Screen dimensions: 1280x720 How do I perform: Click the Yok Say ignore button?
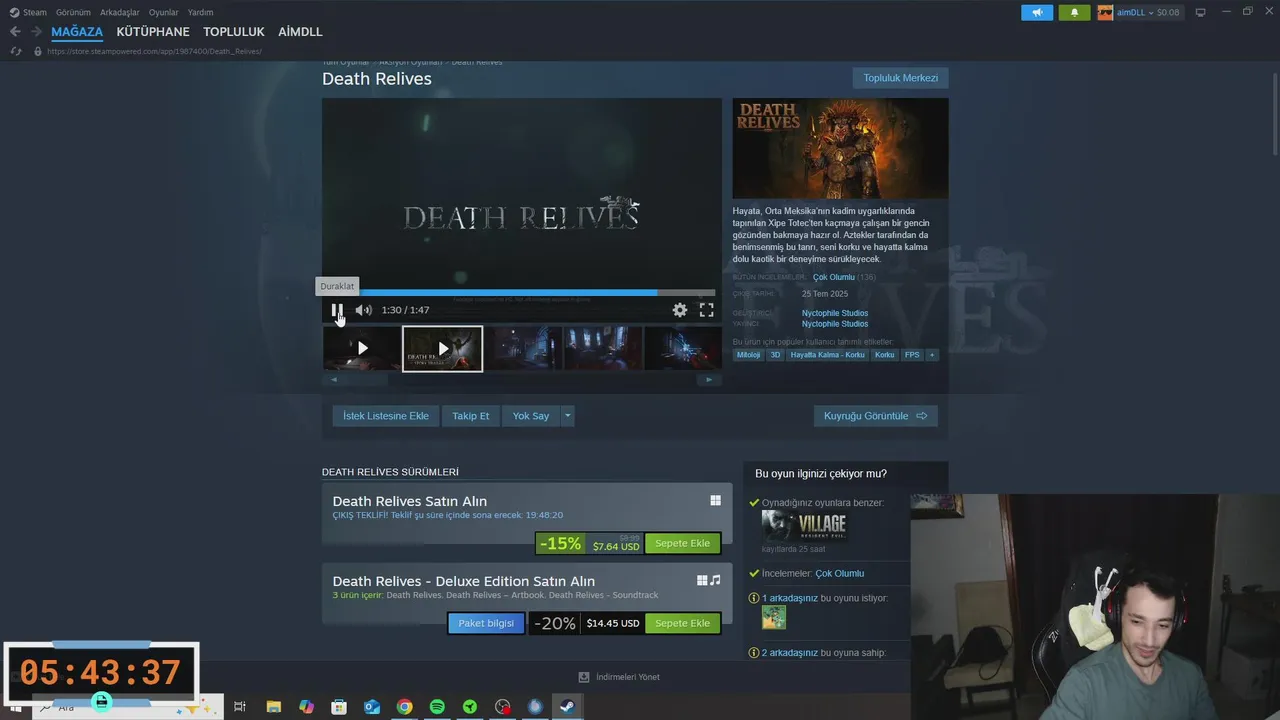point(531,416)
